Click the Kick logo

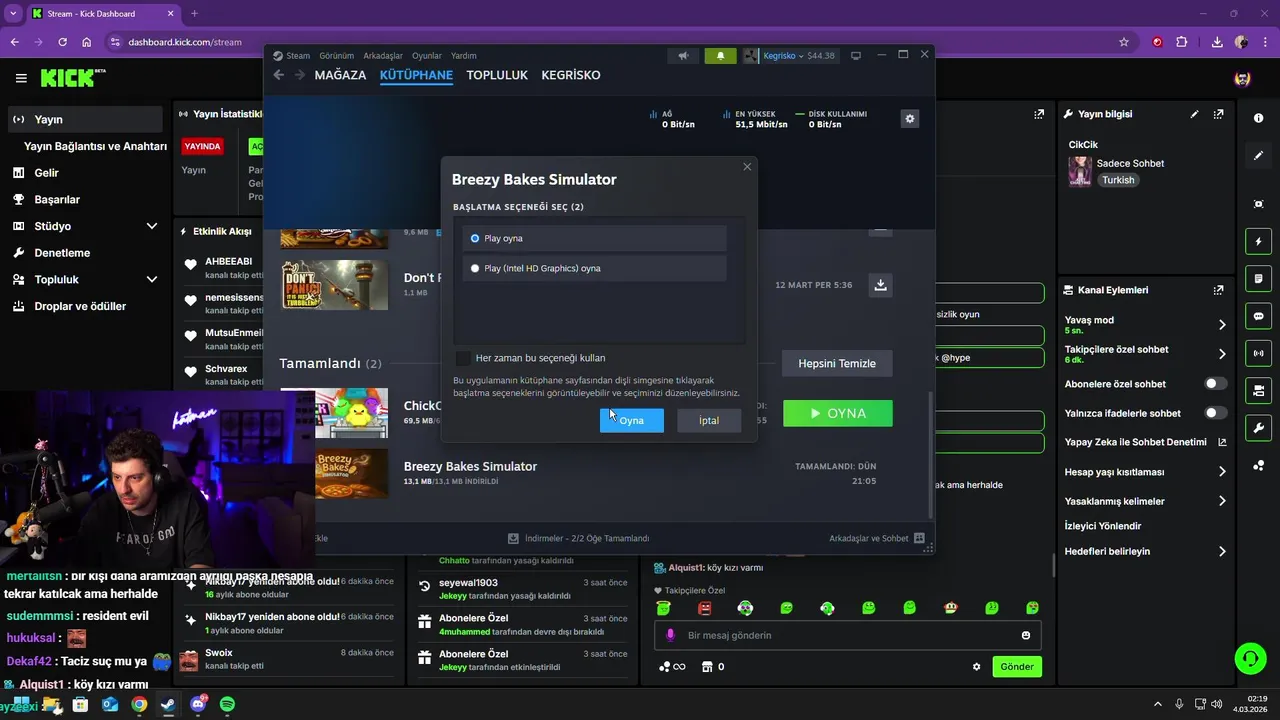click(x=72, y=78)
